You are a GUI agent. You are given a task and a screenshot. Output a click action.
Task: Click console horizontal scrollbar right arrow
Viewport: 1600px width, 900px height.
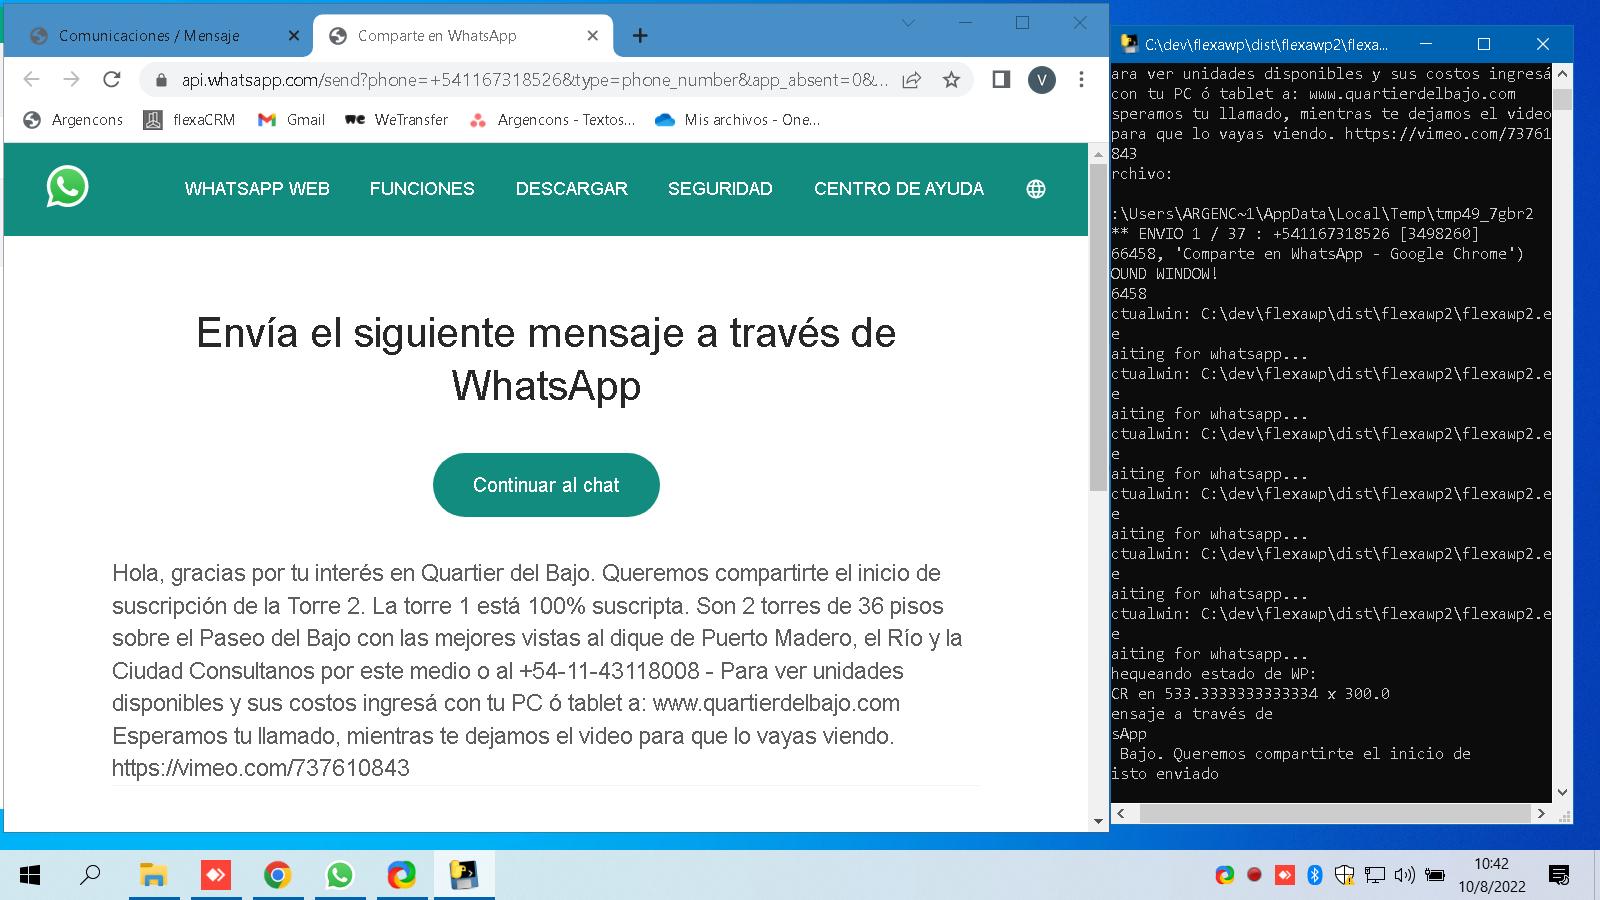tap(1541, 814)
